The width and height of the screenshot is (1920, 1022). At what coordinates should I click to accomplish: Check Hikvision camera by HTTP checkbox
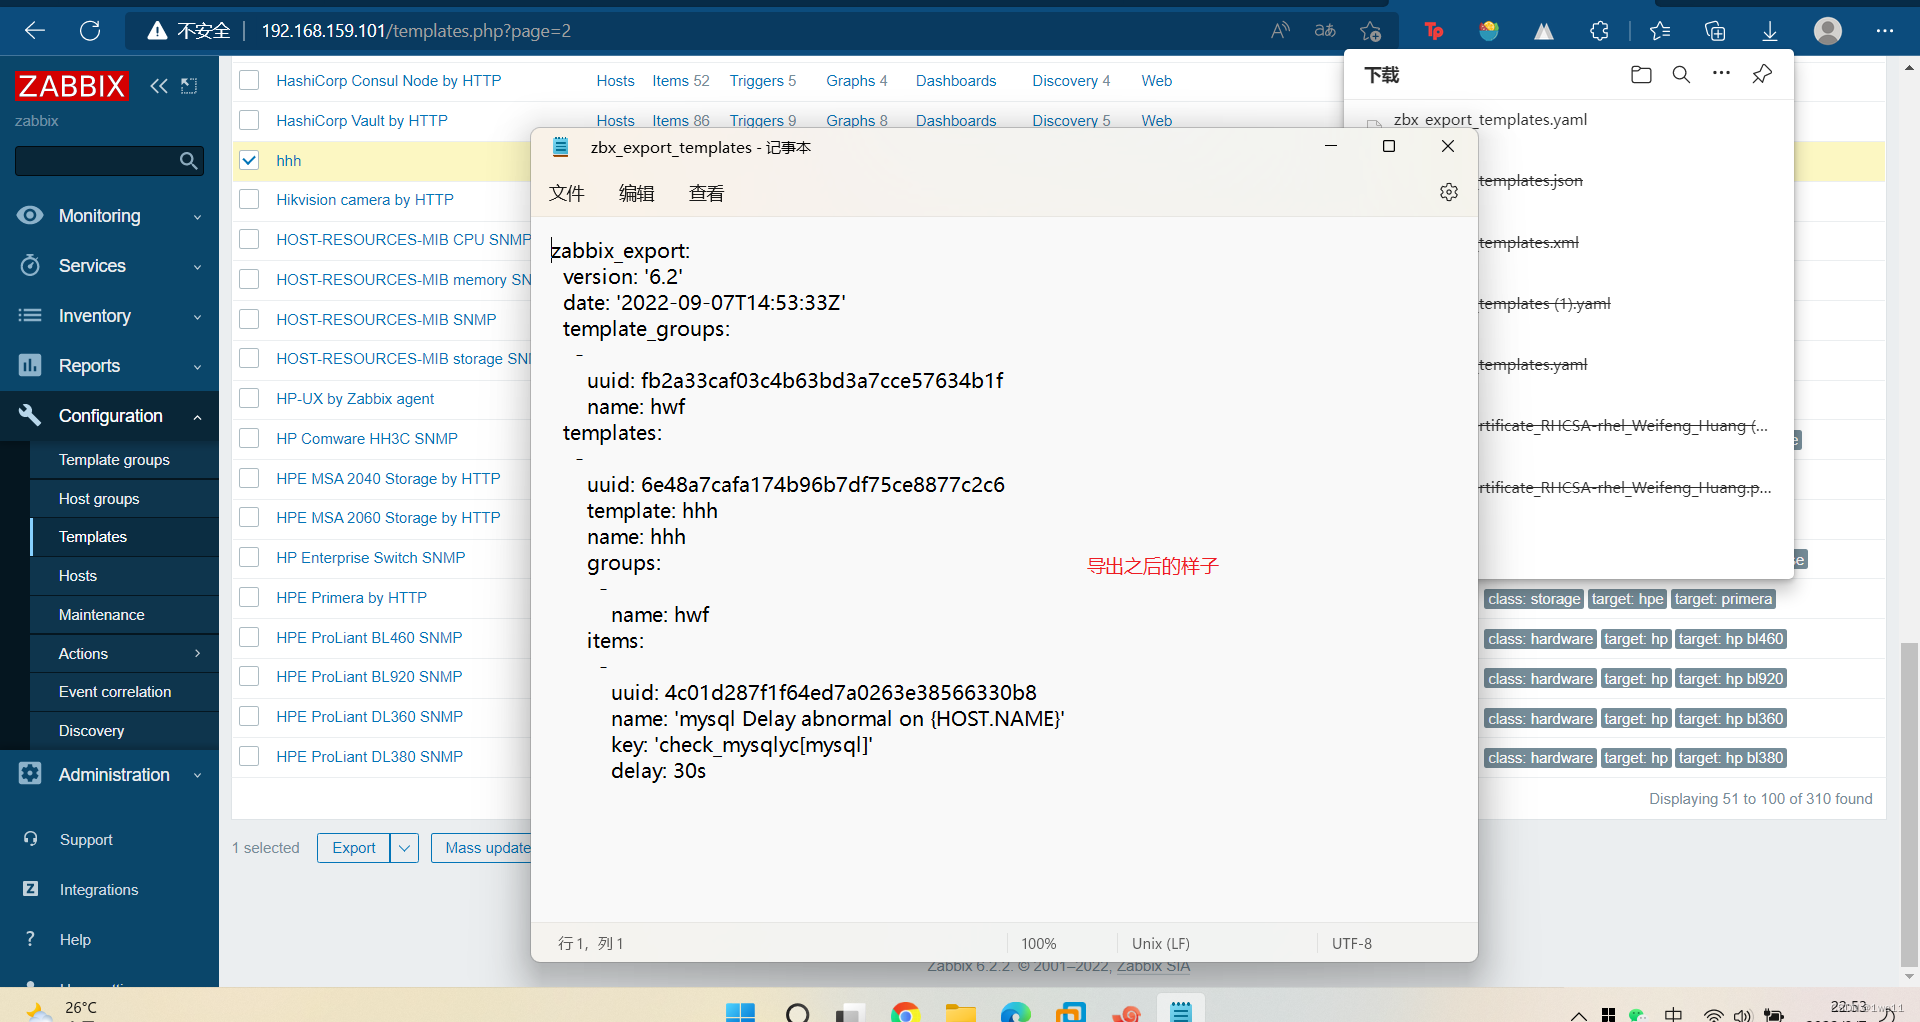point(249,199)
